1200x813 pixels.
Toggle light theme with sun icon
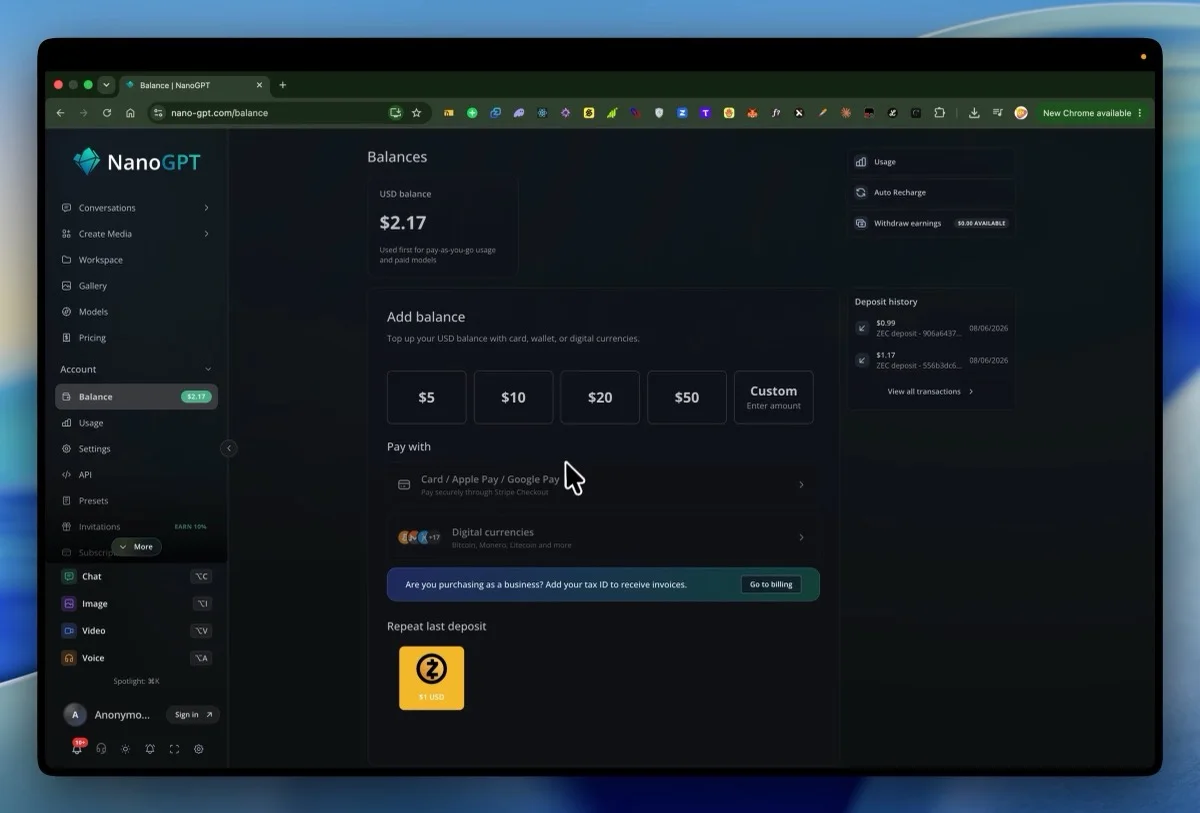point(125,749)
